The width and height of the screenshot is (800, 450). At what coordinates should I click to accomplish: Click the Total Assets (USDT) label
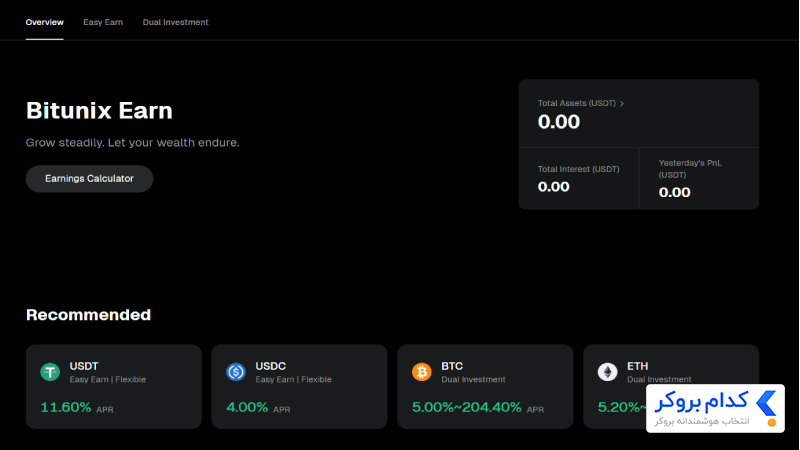tap(577, 103)
